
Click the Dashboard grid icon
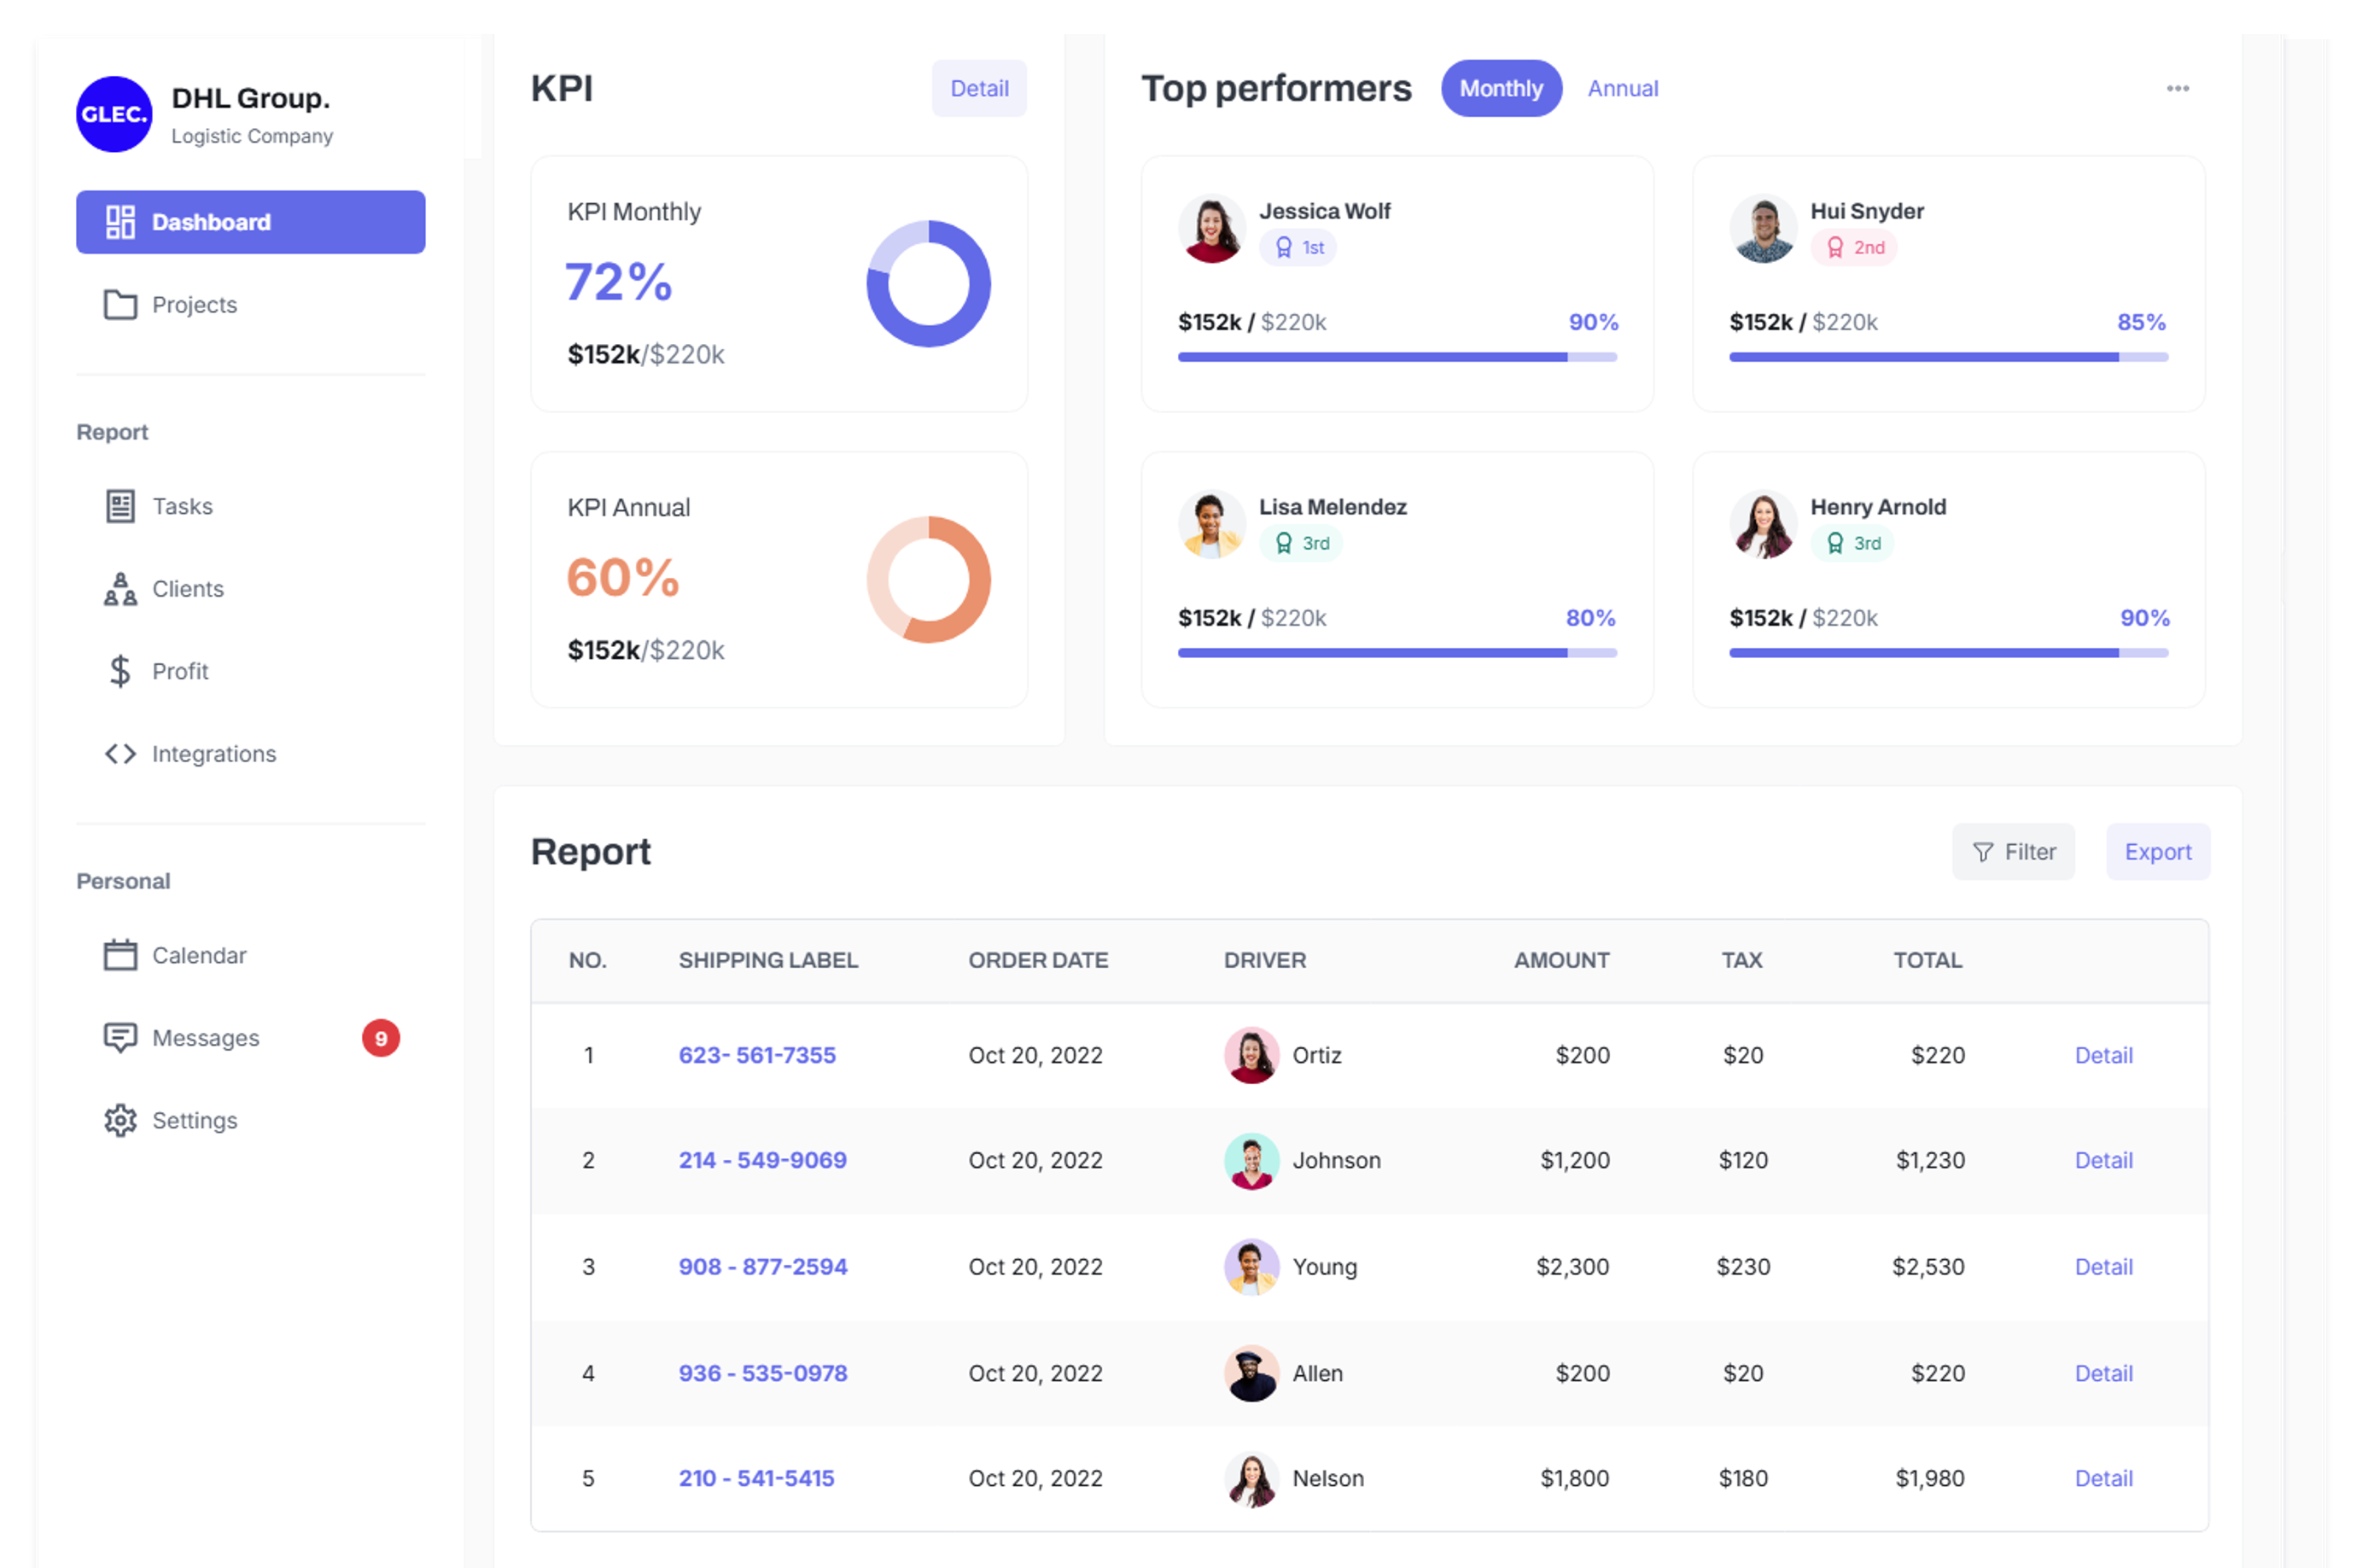click(x=120, y=222)
